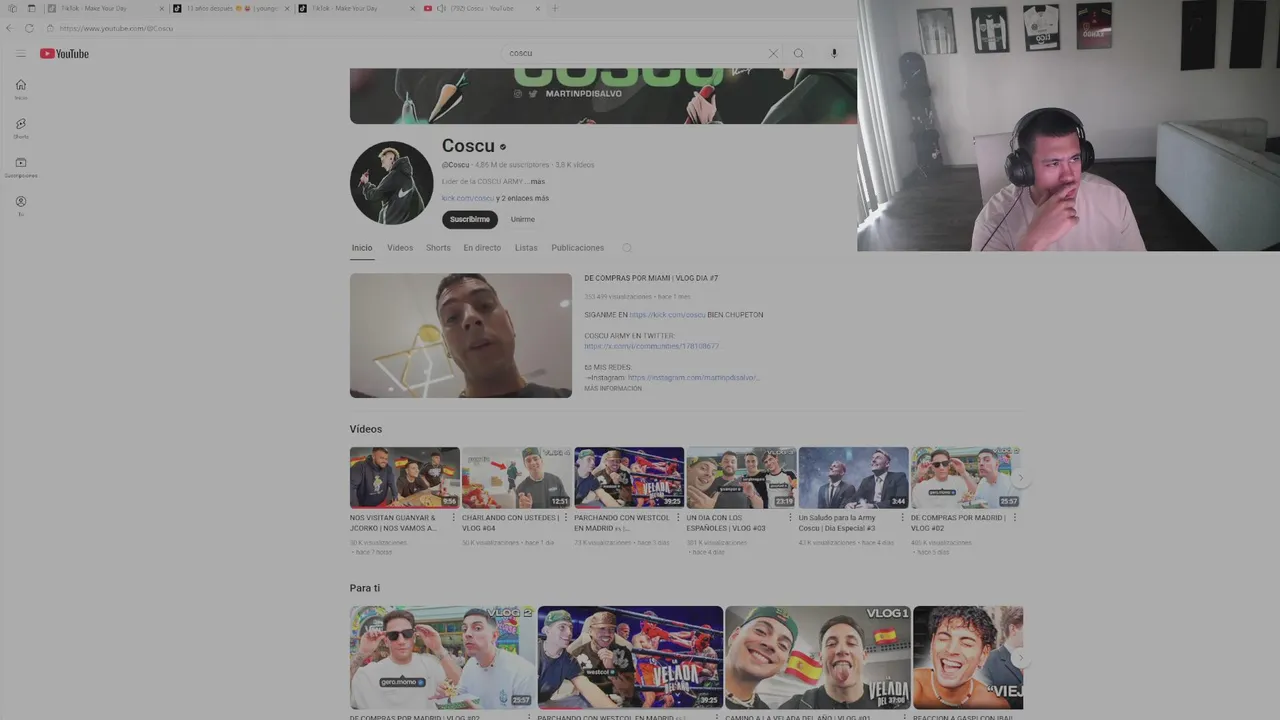Screen dimensions: 1280x720
Task: Open the Listas channel tab
Action: [526, 248]
